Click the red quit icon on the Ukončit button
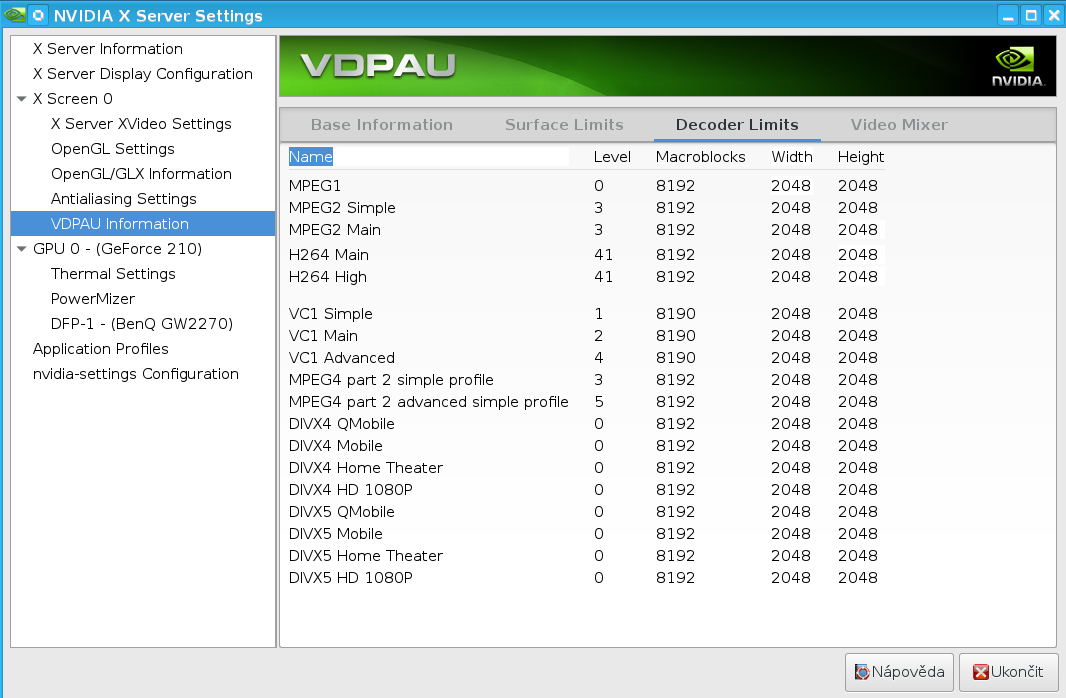 [x=980, y=672]
